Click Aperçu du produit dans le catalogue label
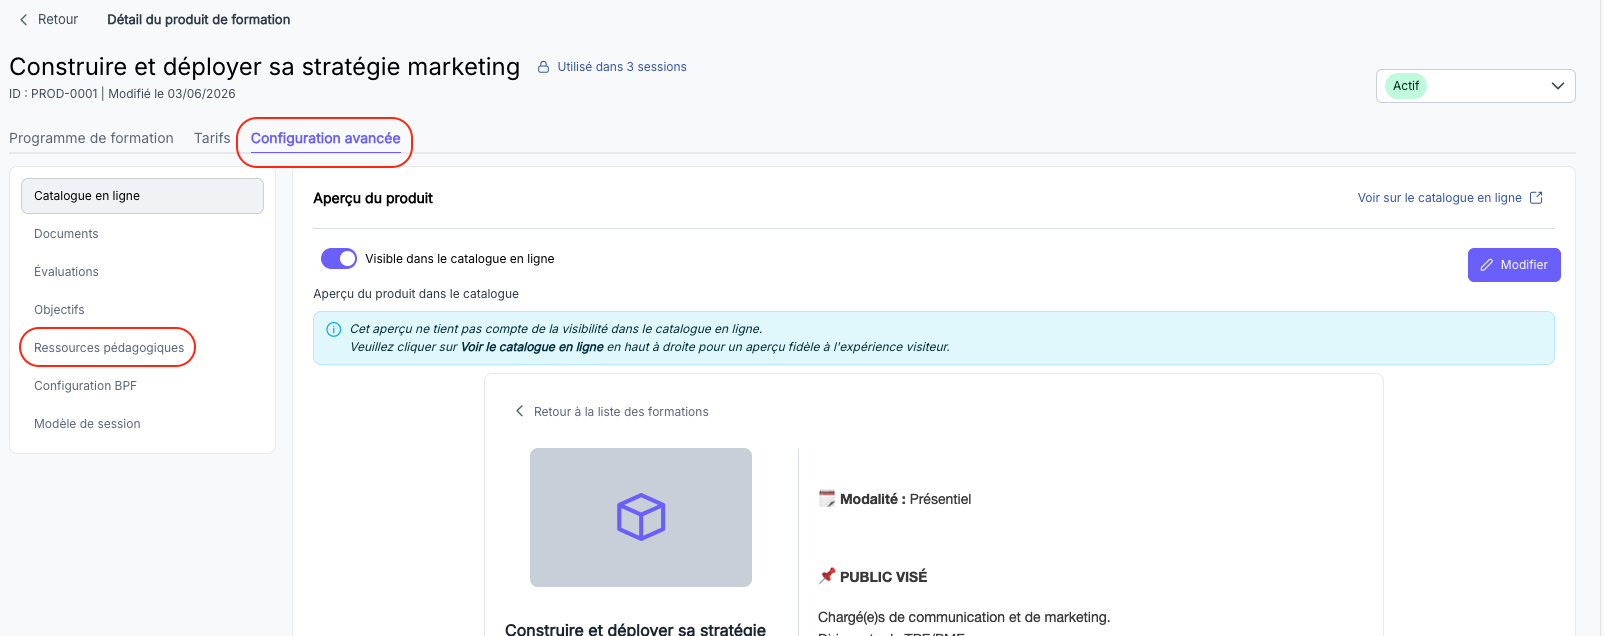 (416, 294)
